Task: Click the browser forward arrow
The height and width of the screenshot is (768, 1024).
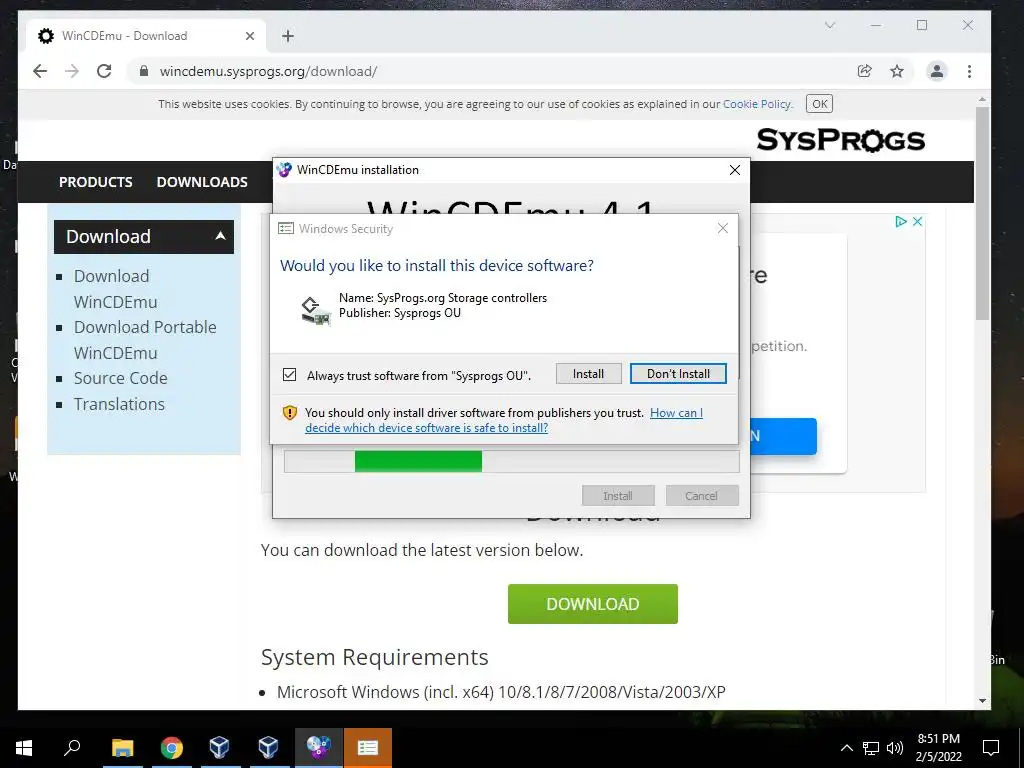Action: click(72, 71)
